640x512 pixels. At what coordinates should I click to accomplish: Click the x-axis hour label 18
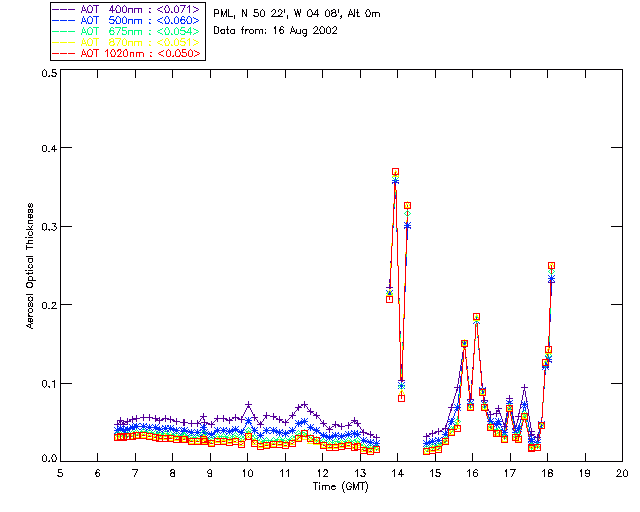547,473
